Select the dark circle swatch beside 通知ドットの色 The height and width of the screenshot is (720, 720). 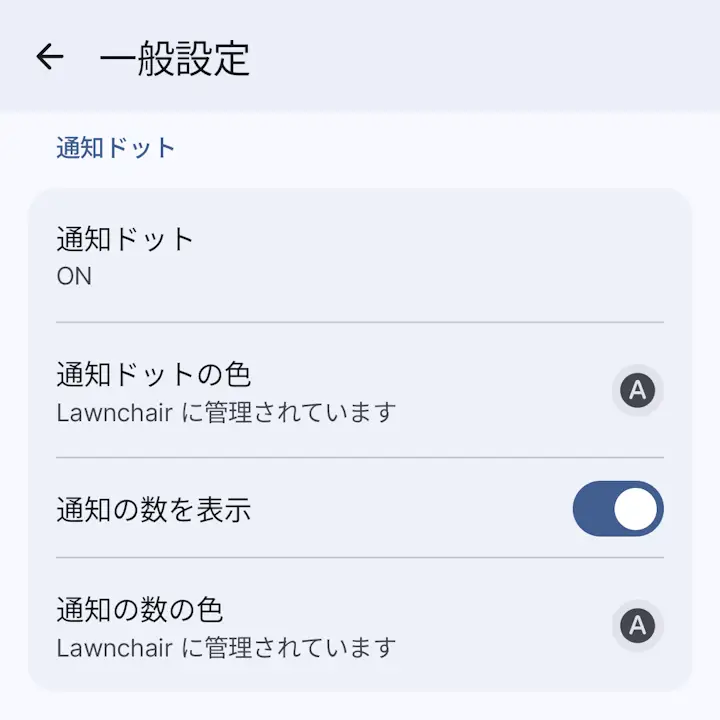pyautogui.click(x=637, y=390)
